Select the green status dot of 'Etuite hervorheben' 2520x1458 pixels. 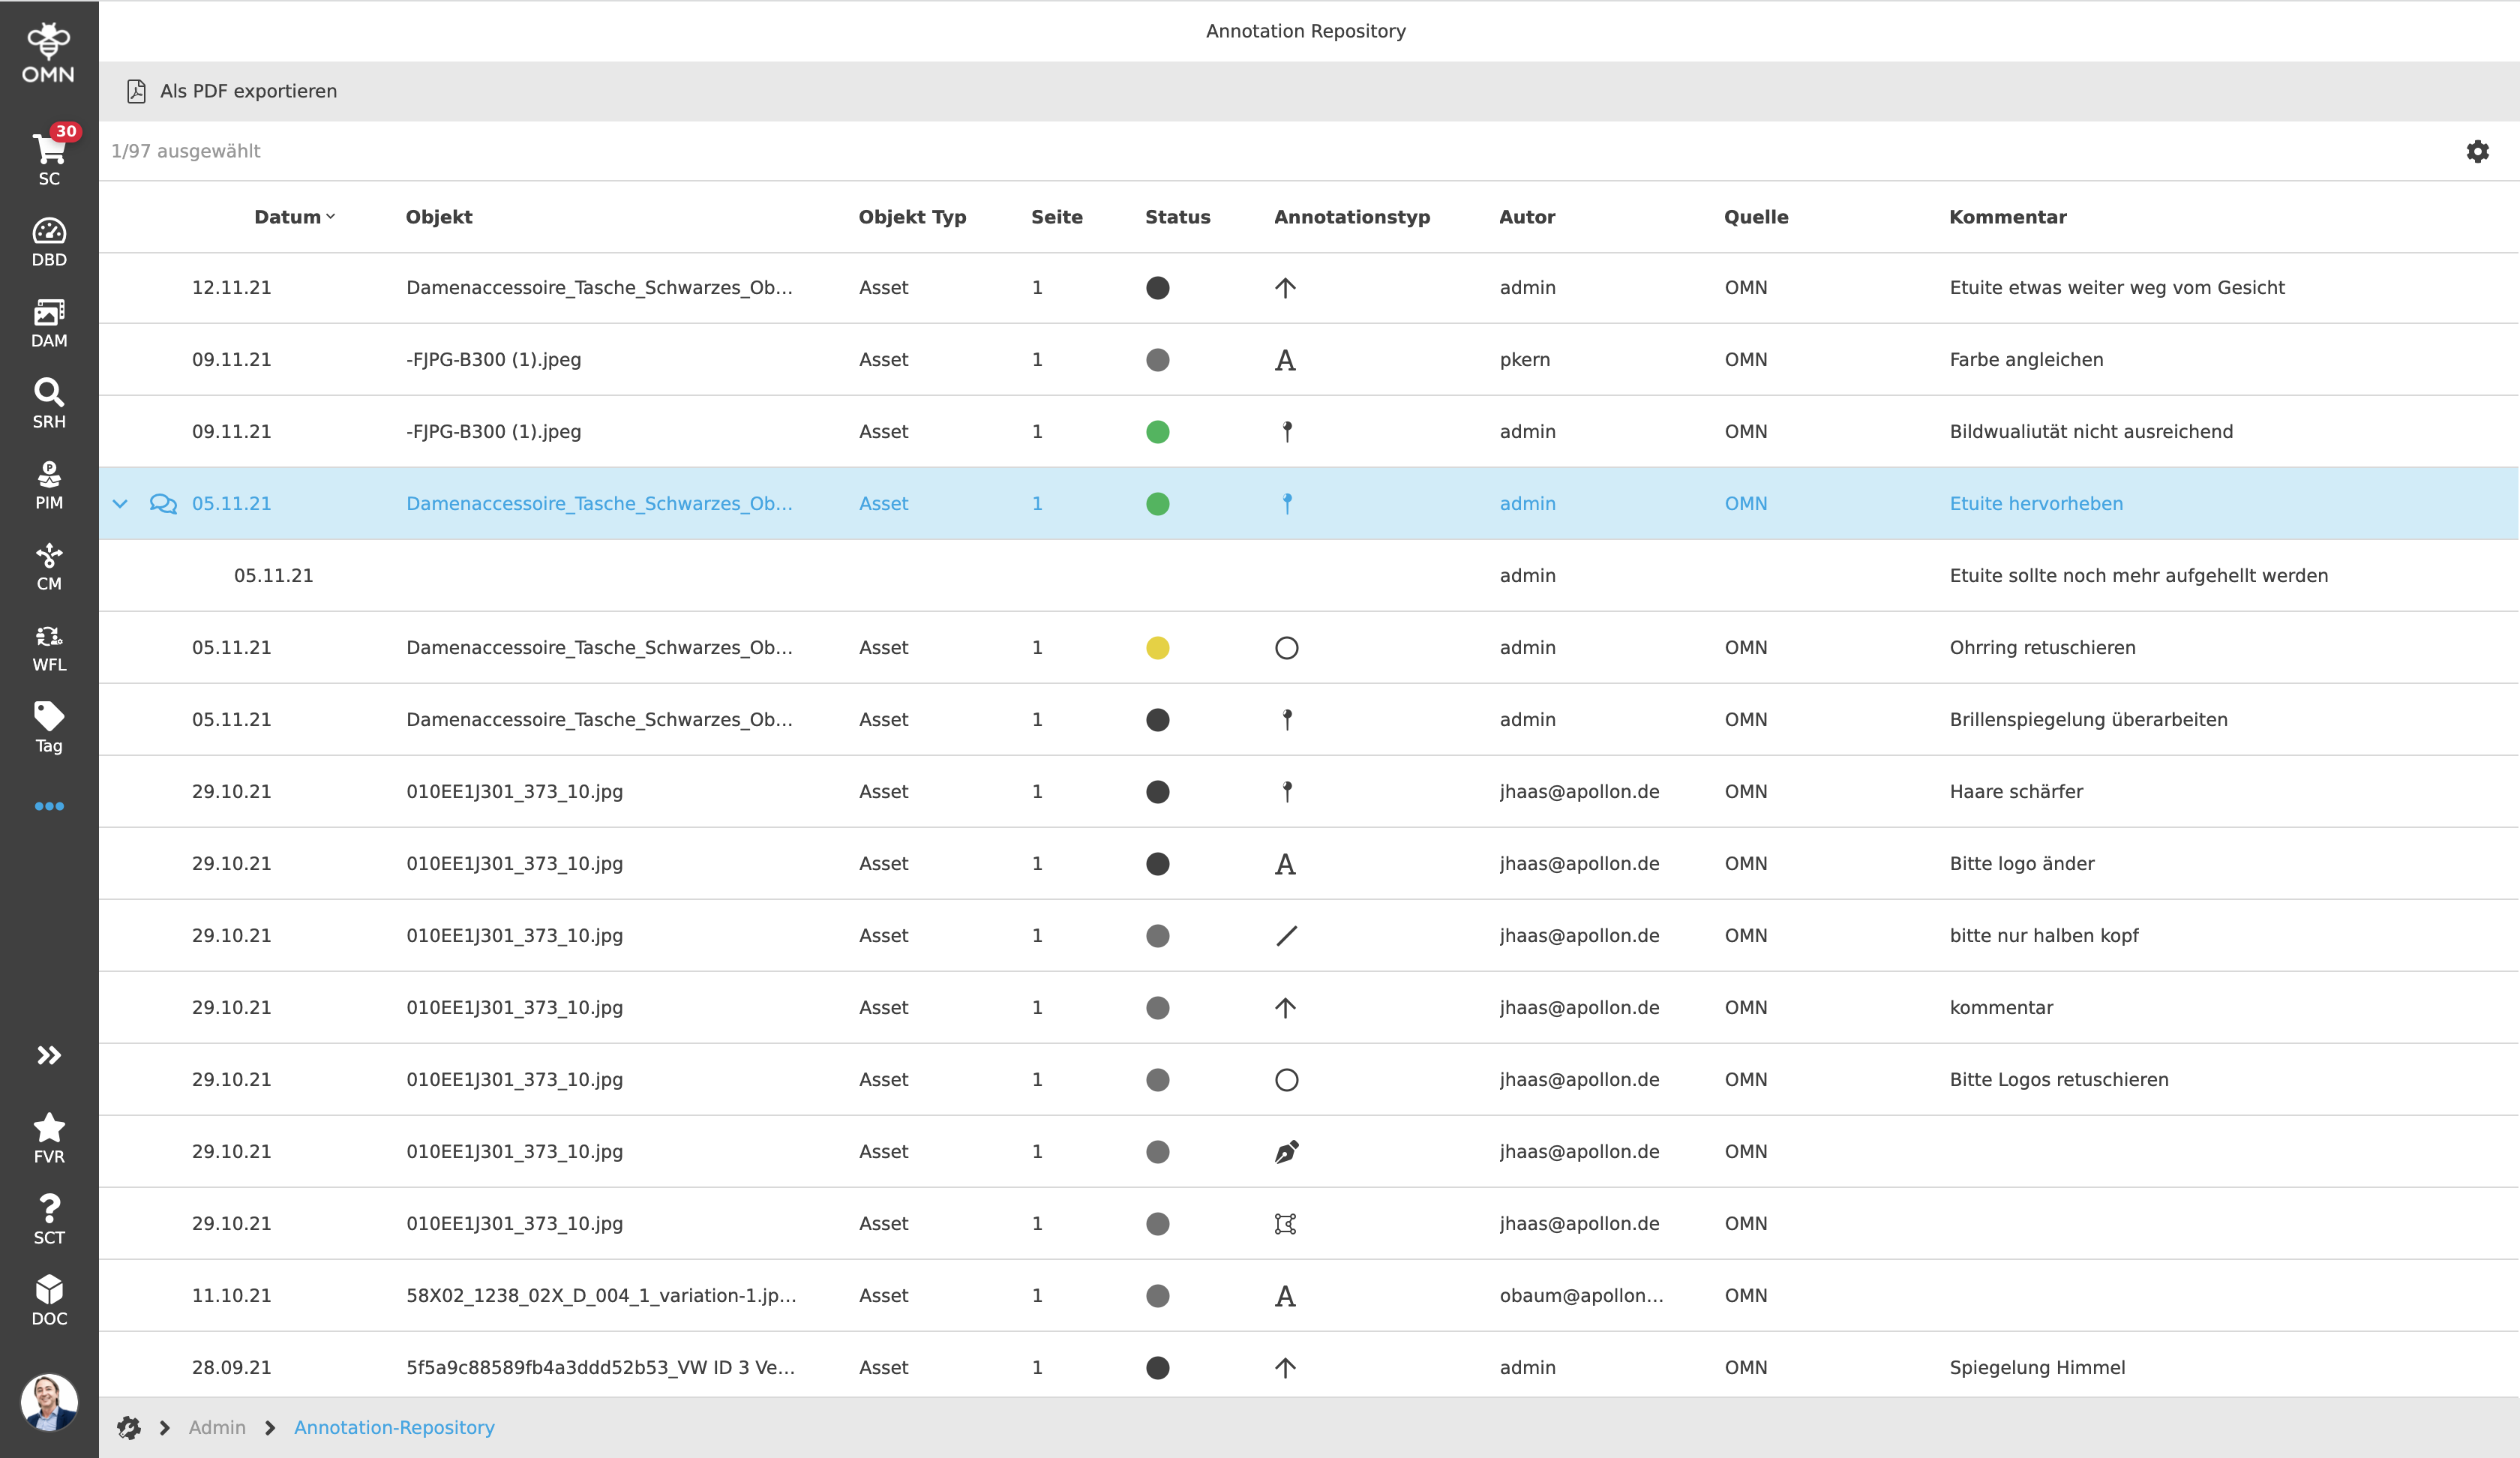point(1158,503)
